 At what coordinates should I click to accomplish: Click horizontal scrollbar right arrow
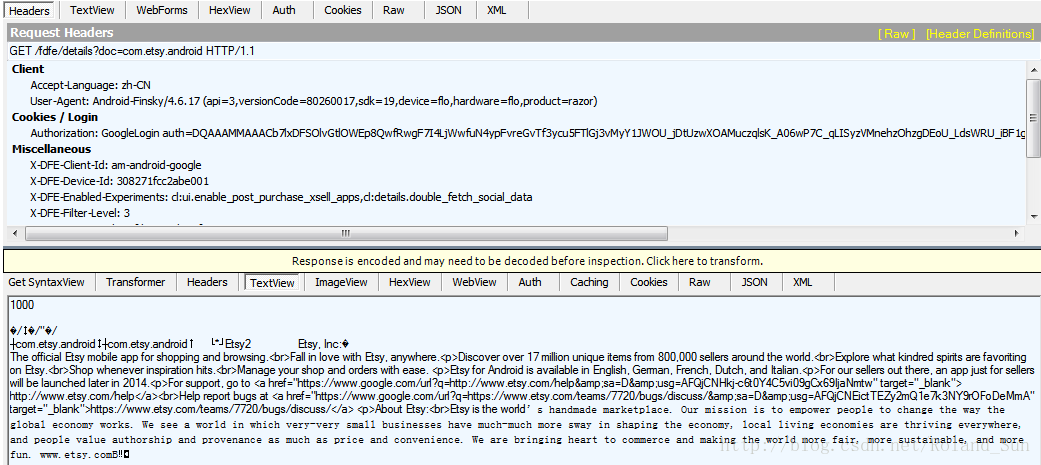point(1016,233)
